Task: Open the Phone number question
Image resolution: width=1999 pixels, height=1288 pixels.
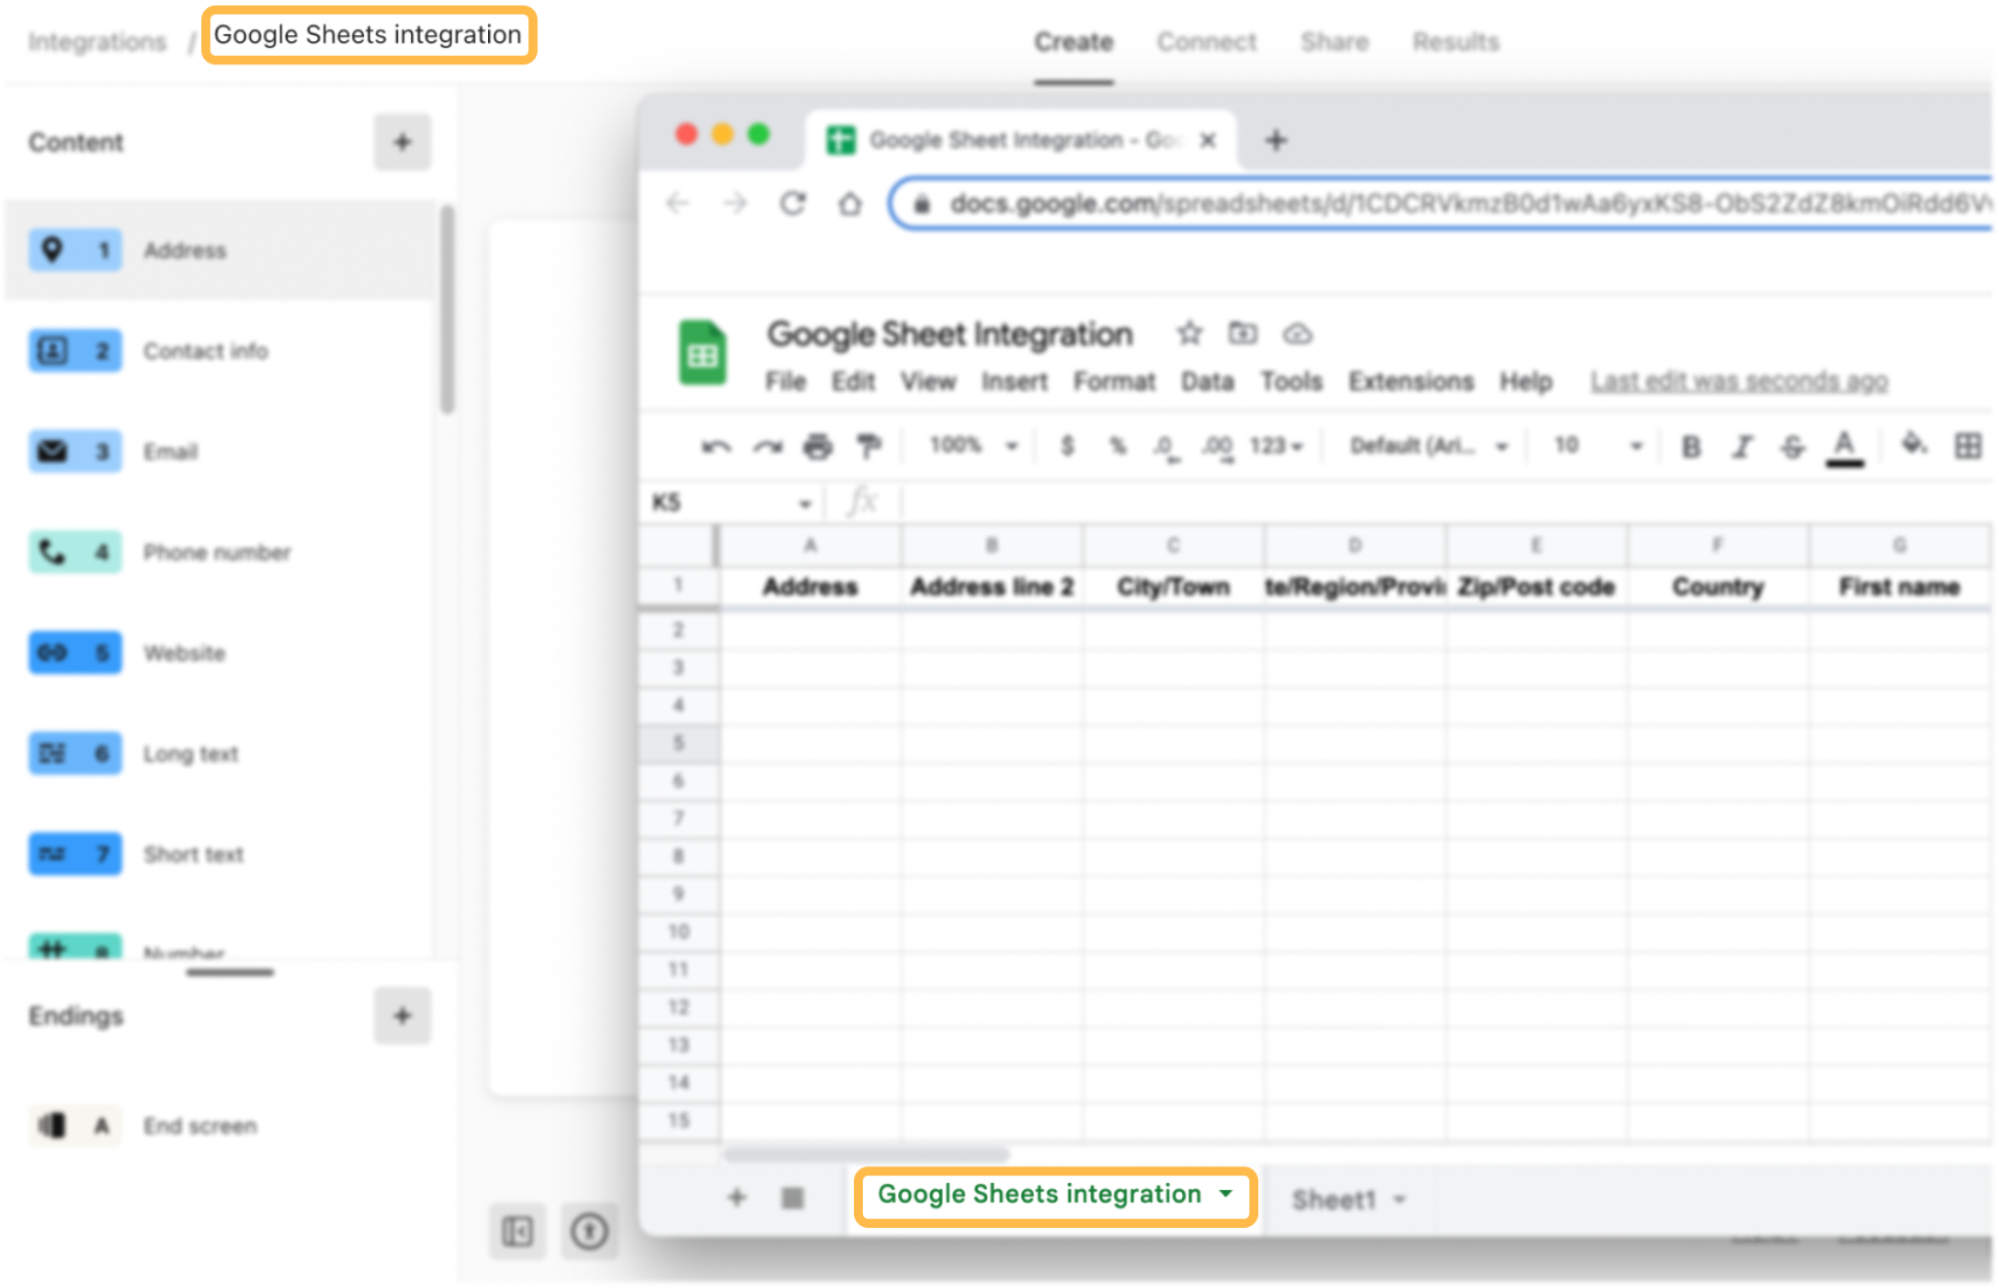Action: pos(222,552)
